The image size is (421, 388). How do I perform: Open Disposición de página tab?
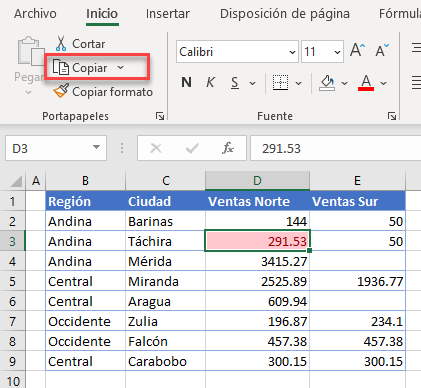tap(285, 14)
